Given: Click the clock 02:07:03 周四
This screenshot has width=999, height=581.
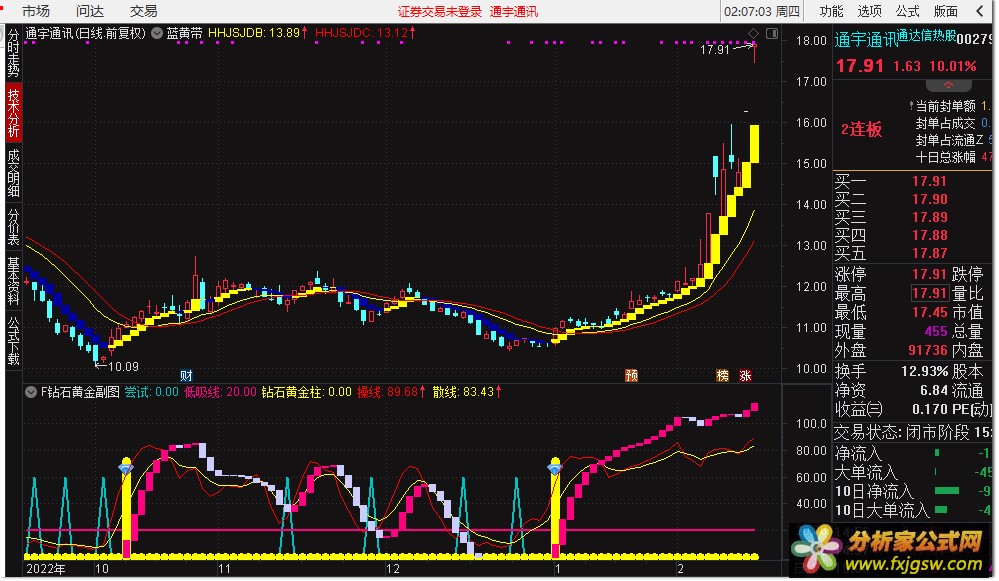Looking at the screenshot, I should [762, 11].
